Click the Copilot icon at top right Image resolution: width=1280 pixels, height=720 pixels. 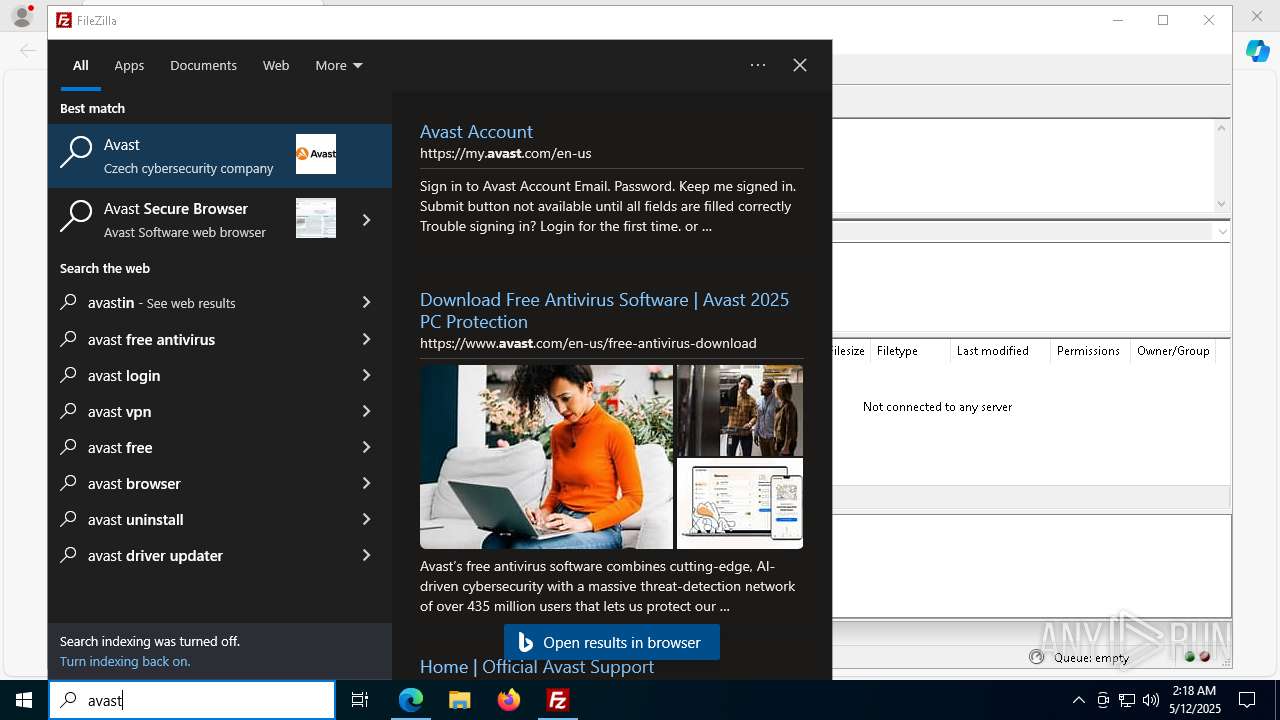tap(1257, 51)
